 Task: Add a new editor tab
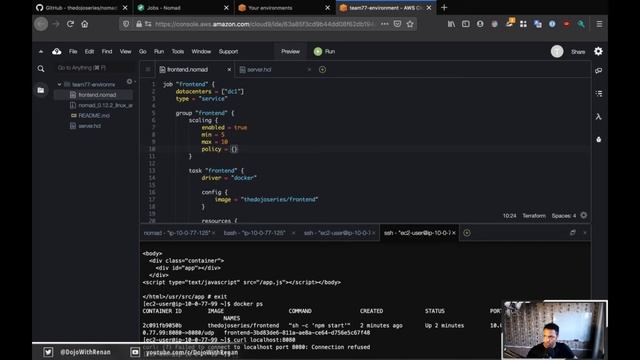(322, 69)
